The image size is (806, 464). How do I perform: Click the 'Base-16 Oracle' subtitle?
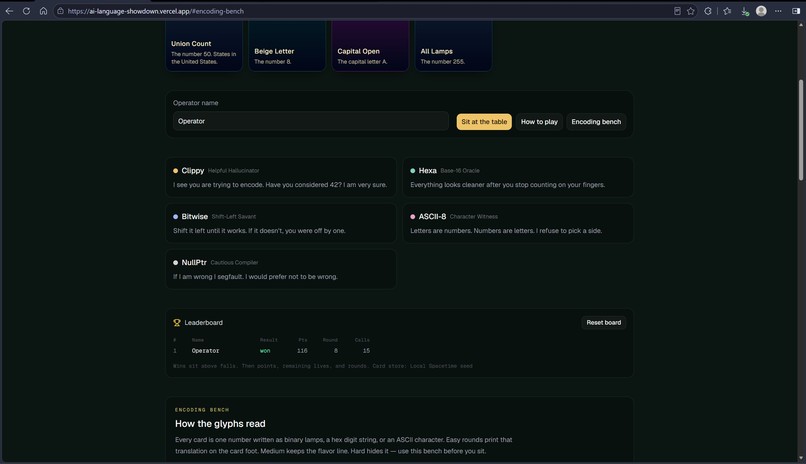click(460, 171)
